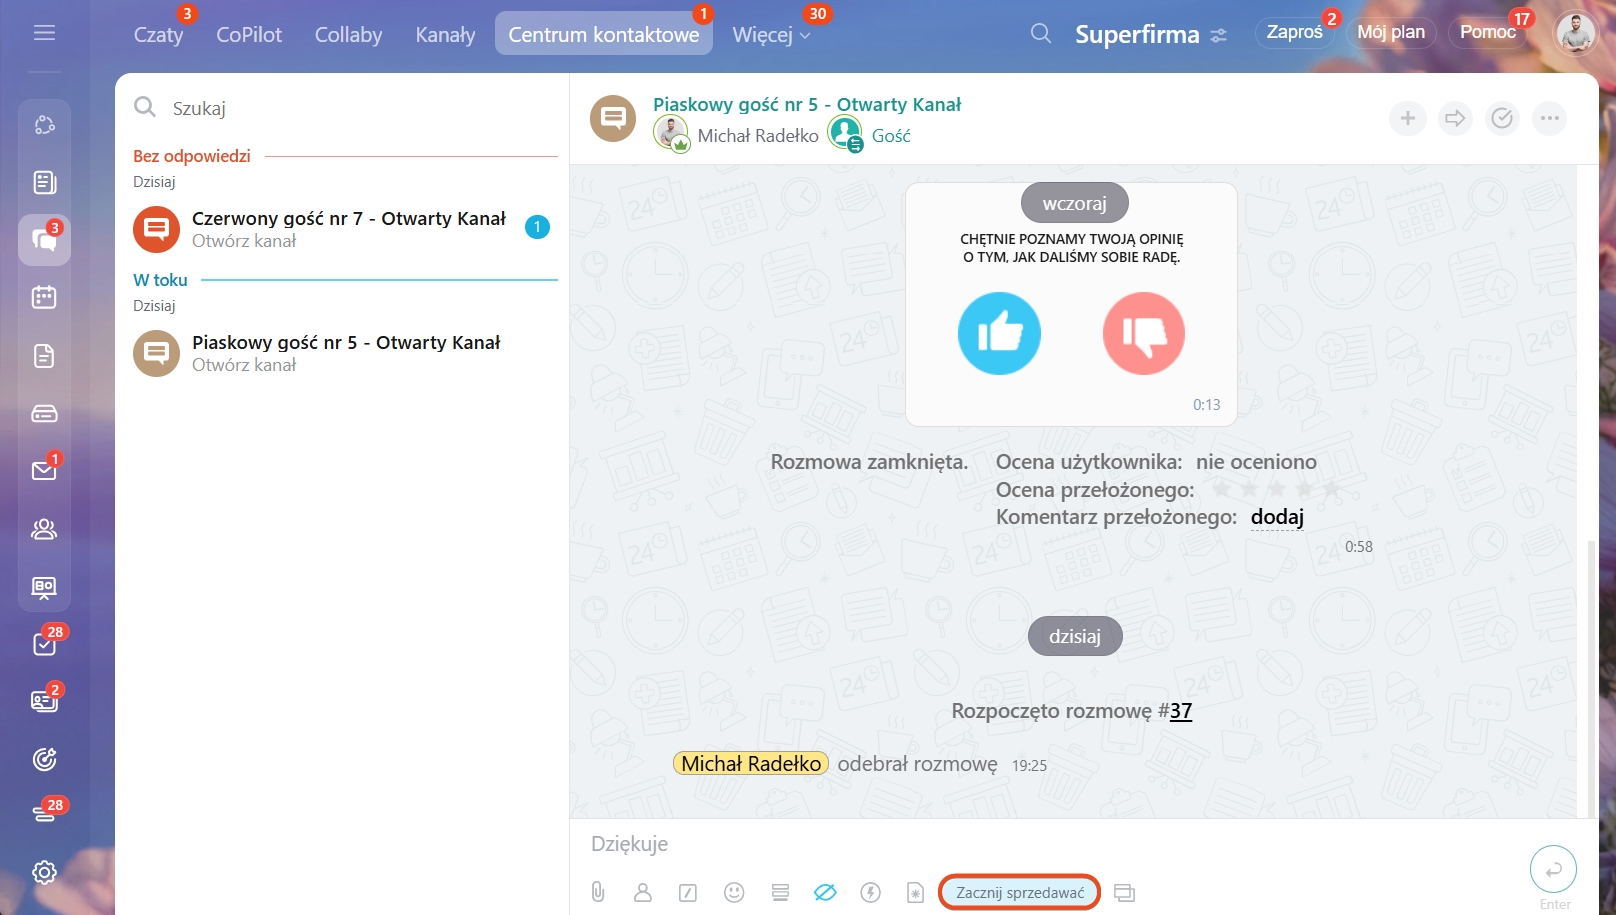Screen dimensions: 1616x915
Task: Rate supervisor score with the last star
Action: coord(1332,489)
